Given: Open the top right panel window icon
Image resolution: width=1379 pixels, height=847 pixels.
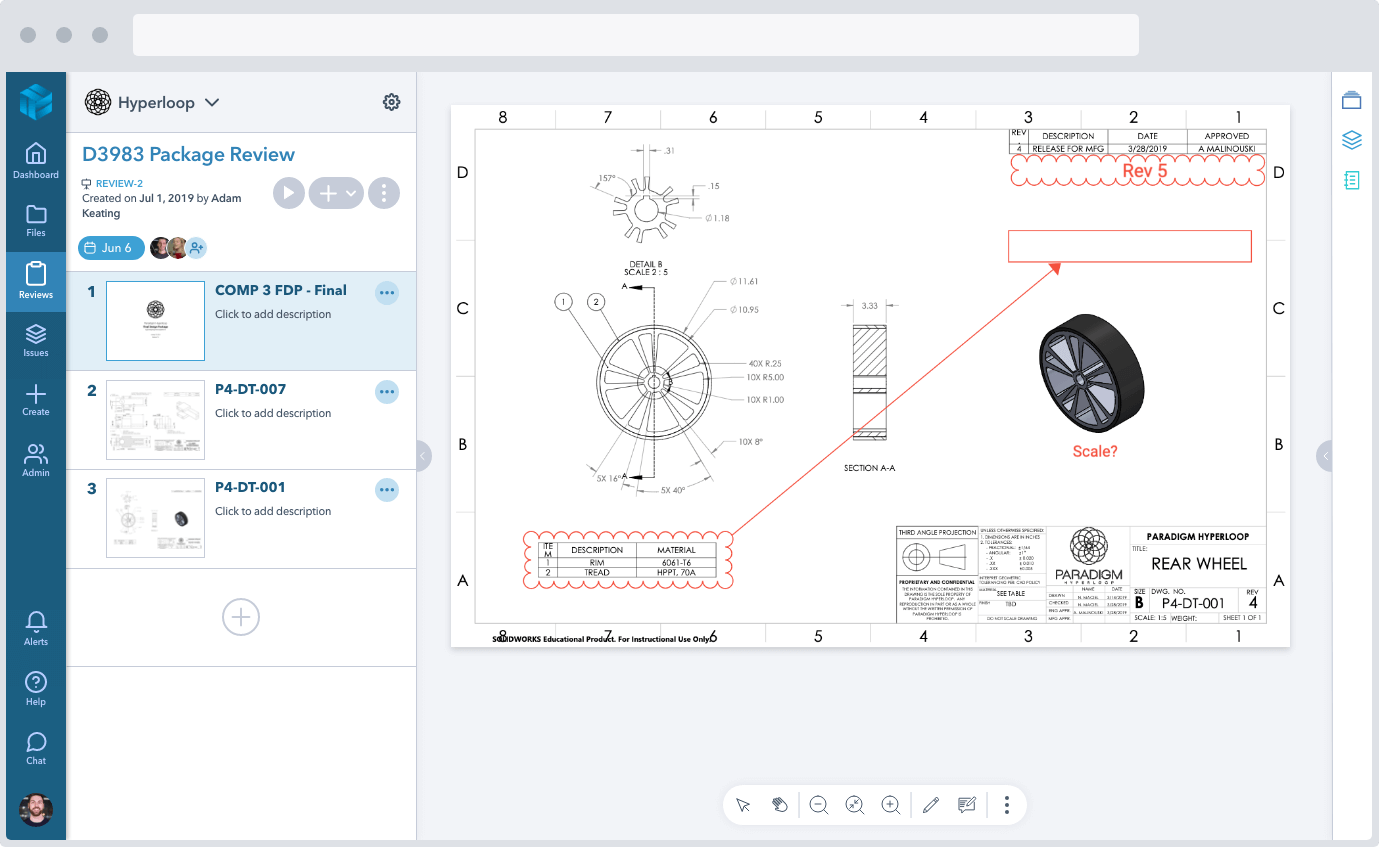Looking at the screenshot, I should (x=1352, y=99).
